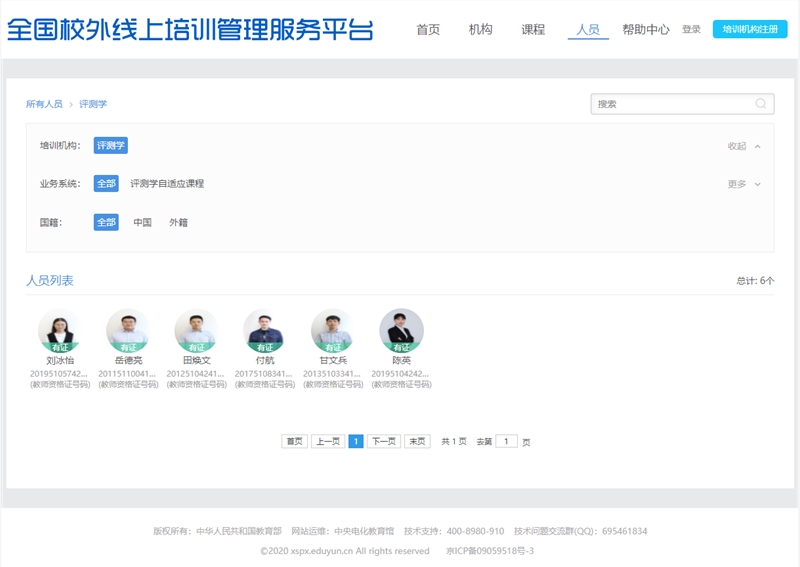
Task: Click the name 岳德亮
Action: coord(128,360)
